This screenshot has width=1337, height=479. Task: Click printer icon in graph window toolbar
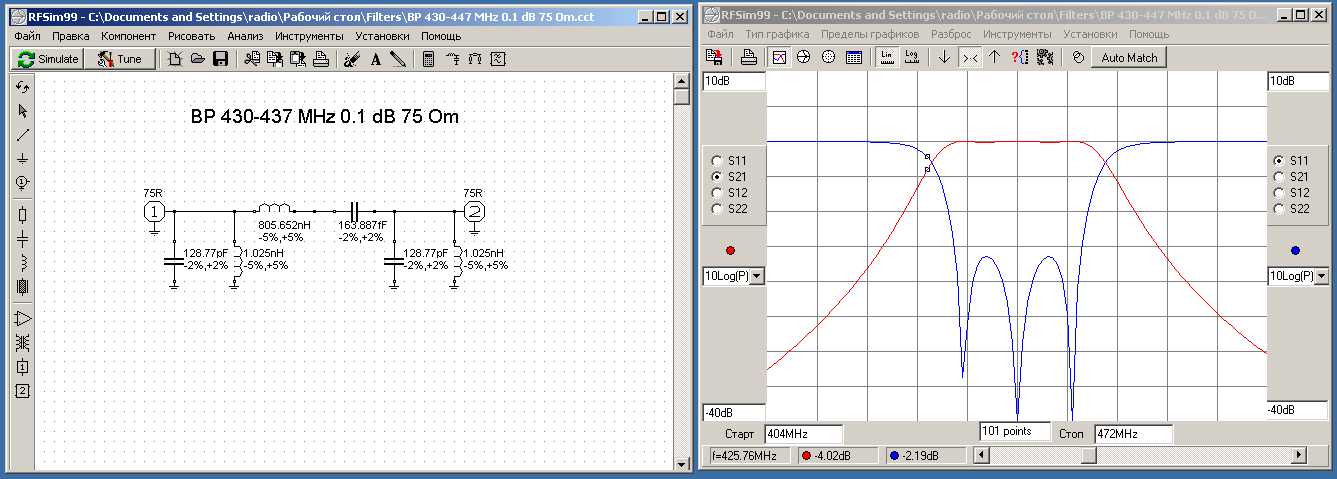point(748,57)
